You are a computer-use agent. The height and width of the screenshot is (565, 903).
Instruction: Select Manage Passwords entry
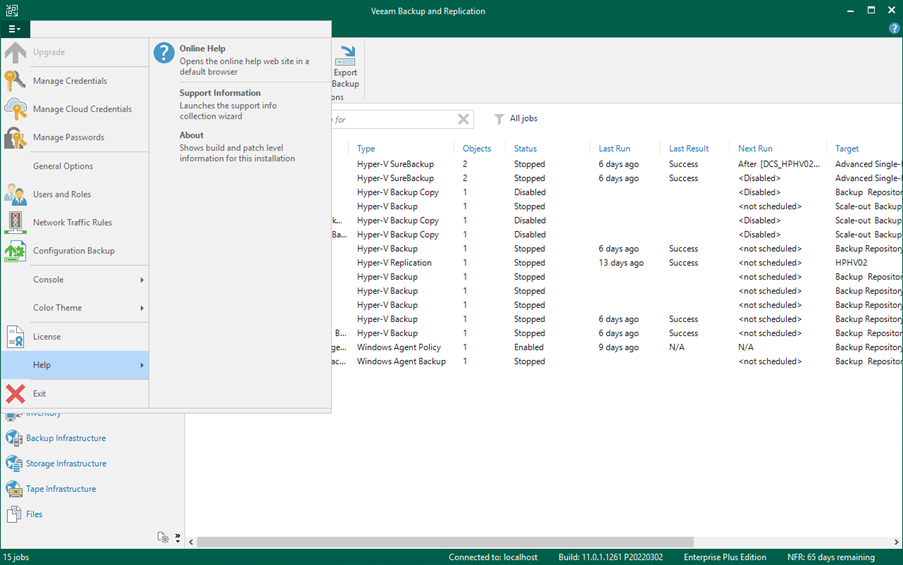coord(75,137)
